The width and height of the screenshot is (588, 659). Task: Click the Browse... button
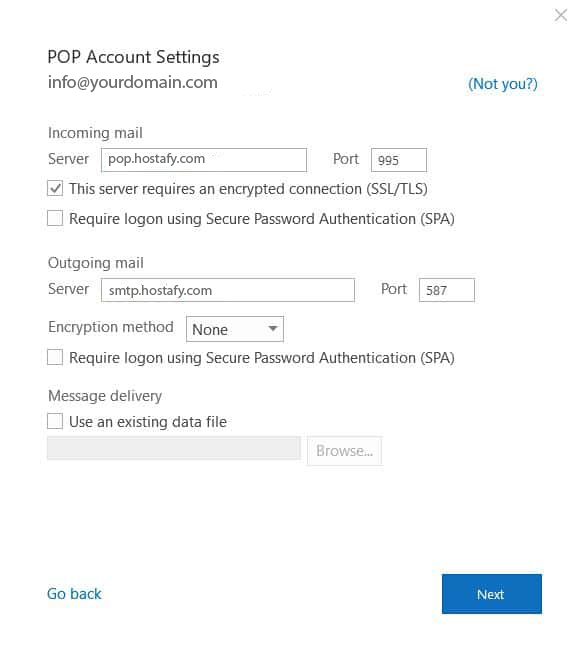click(344, 451)
